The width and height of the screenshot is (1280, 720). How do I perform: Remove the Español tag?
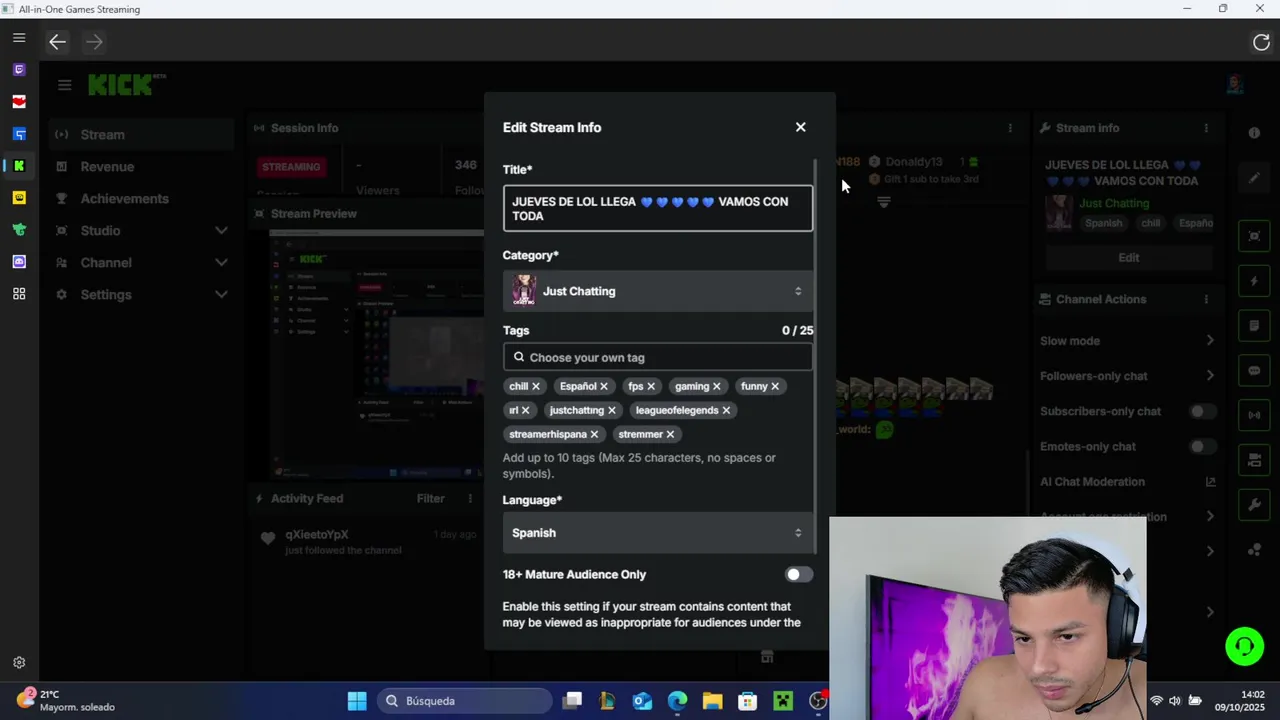click(604, 386)
